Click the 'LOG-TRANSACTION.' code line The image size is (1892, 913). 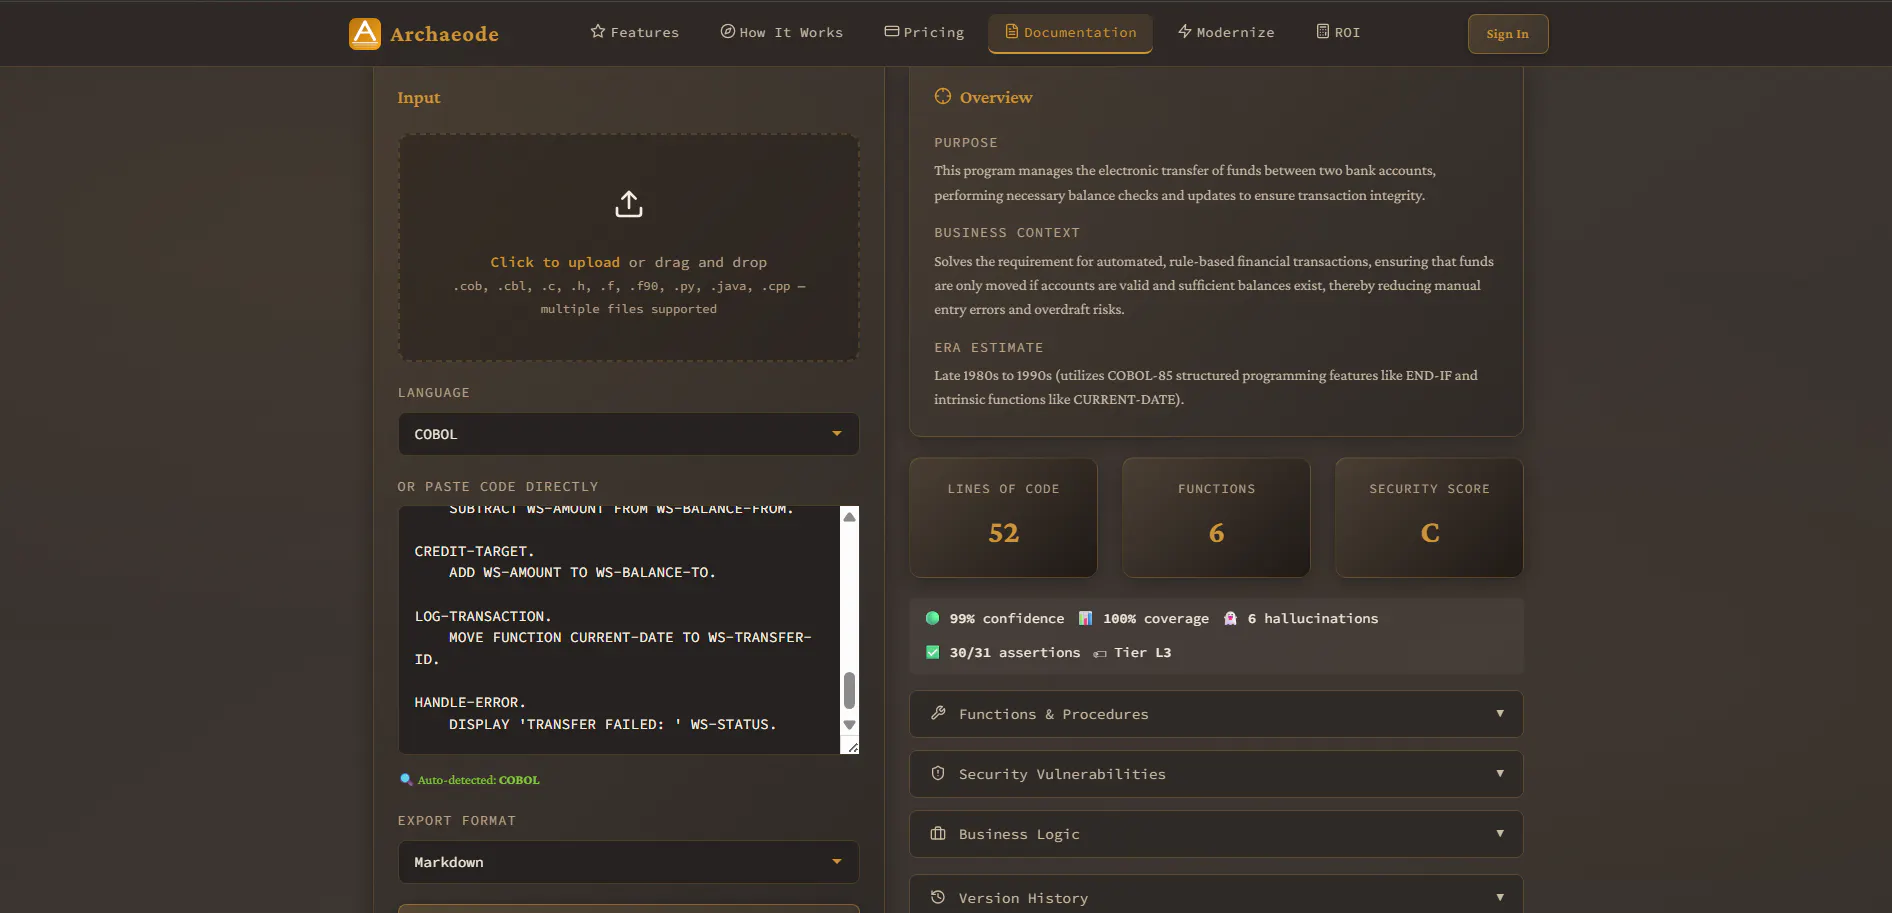coord(483,616)
